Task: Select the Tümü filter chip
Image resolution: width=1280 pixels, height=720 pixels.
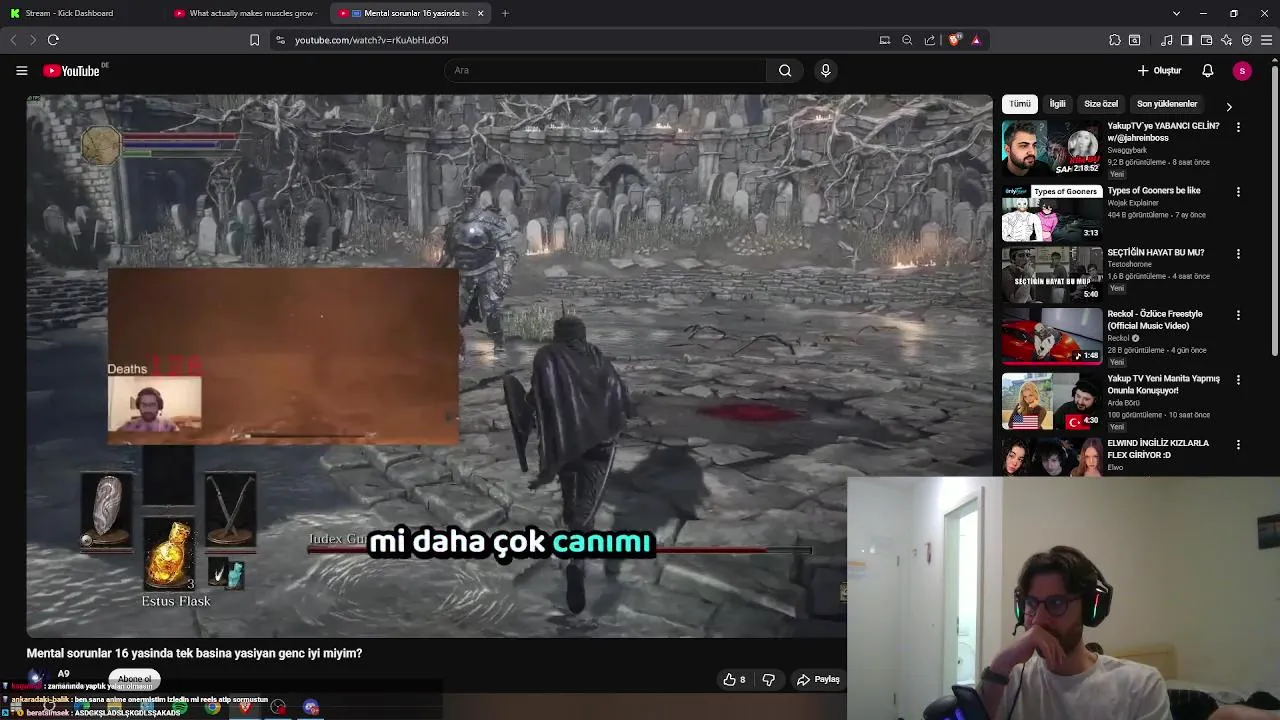Action: (x=1019, y=104)
